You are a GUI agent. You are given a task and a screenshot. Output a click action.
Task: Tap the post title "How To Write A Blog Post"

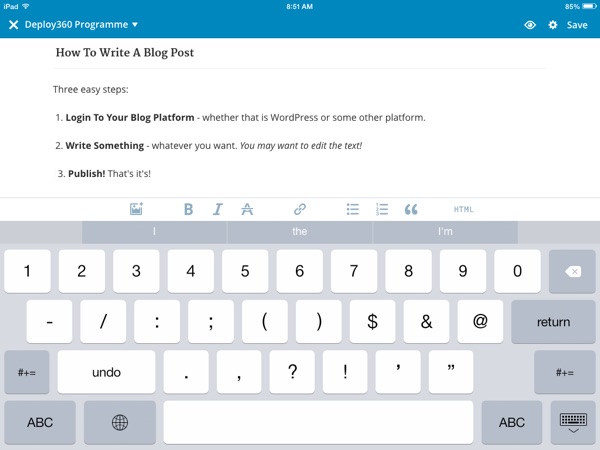[x=125, y=52]
